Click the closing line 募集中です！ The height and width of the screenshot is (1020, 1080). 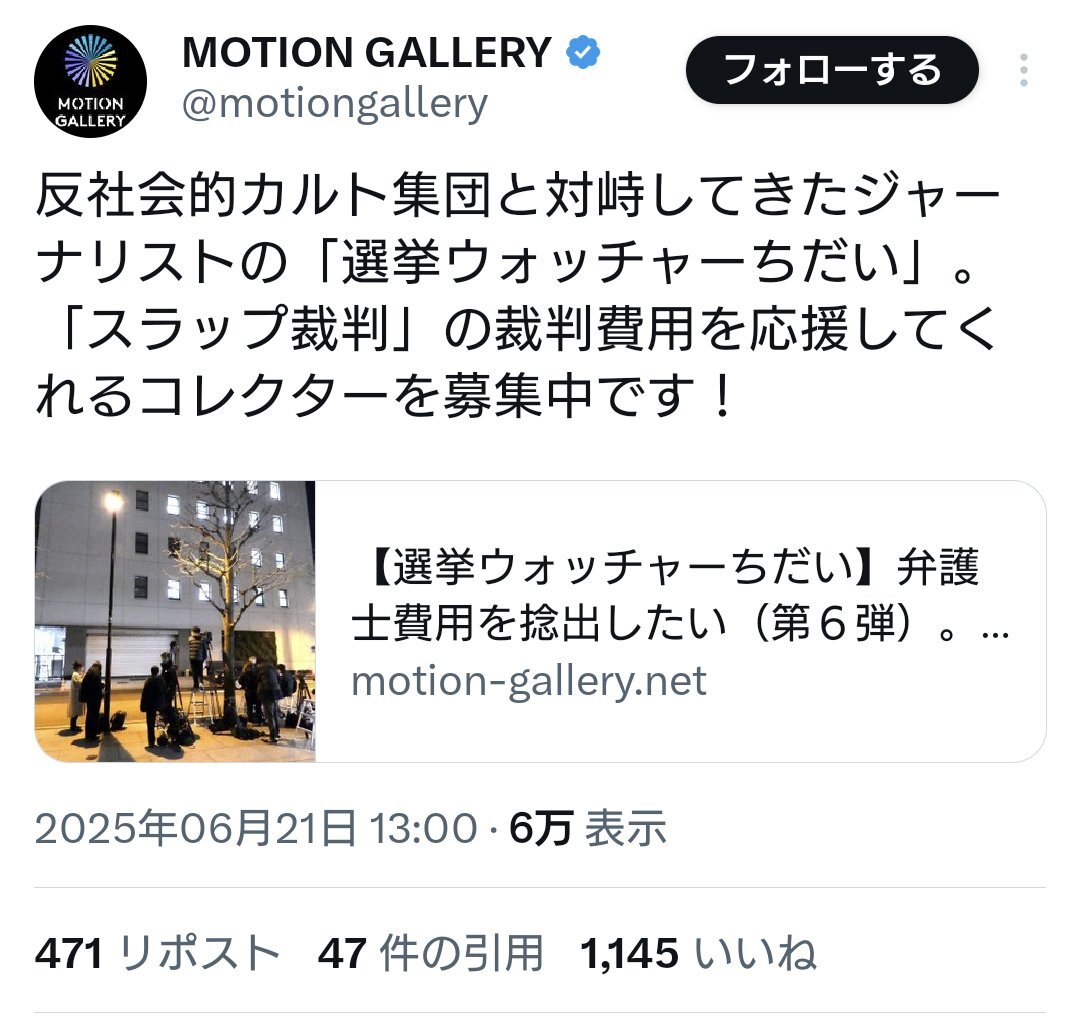pyautogui.click(x=590, y=396)
